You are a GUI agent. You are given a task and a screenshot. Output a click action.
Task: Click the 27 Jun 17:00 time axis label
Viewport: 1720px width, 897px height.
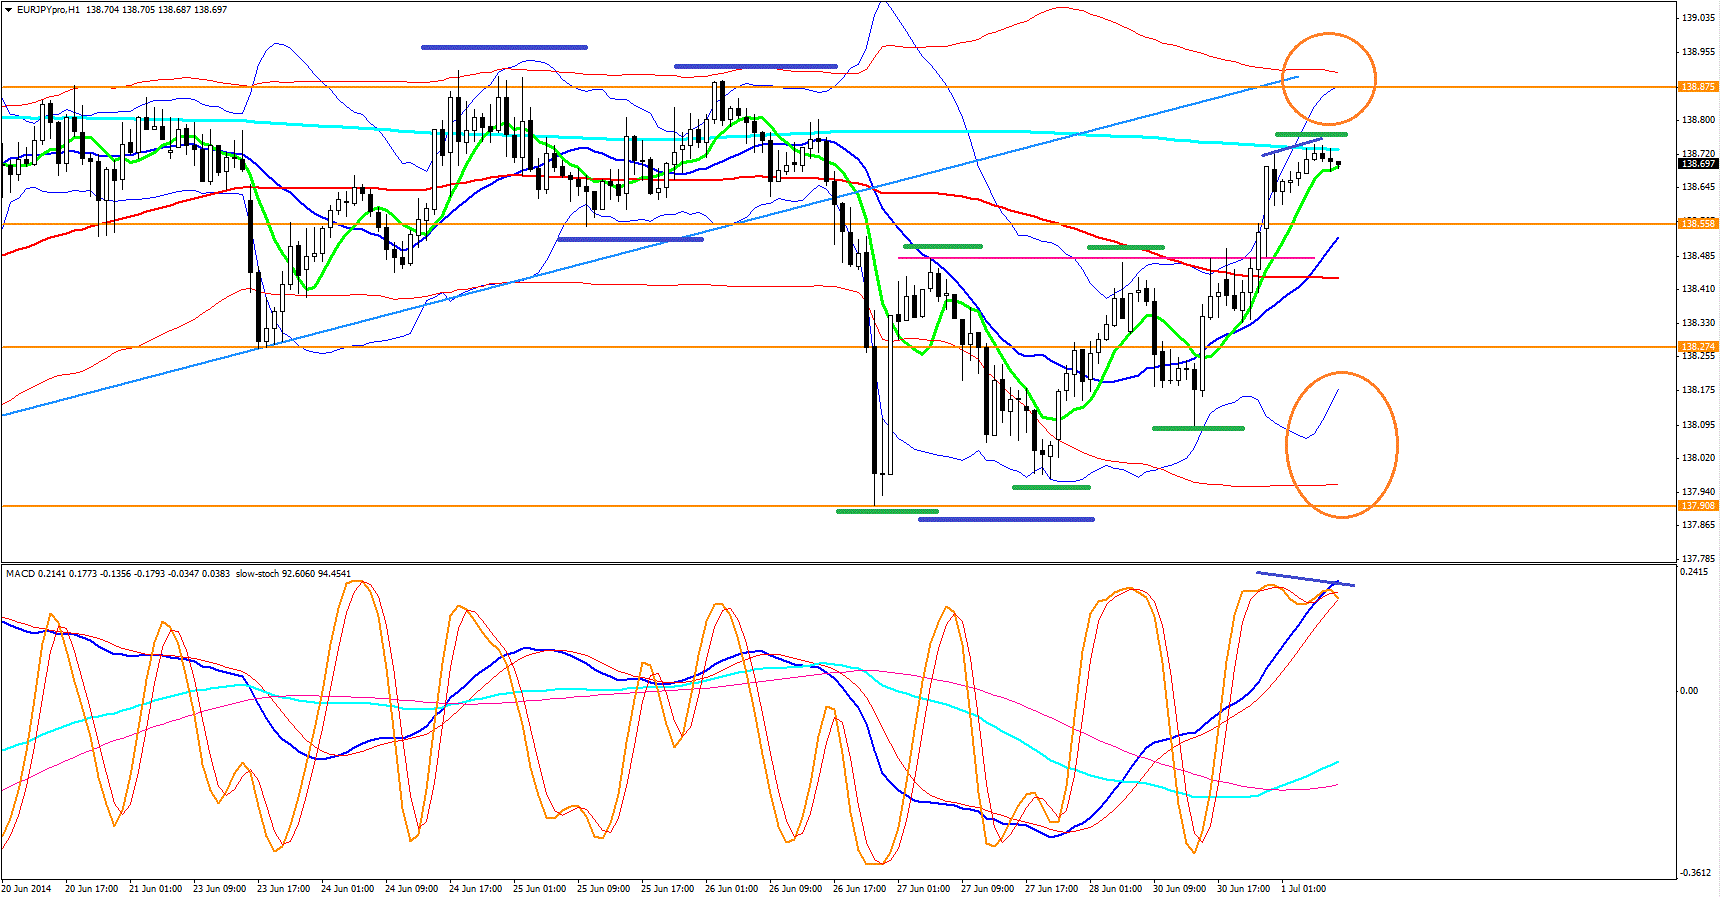pos(1051,889)
